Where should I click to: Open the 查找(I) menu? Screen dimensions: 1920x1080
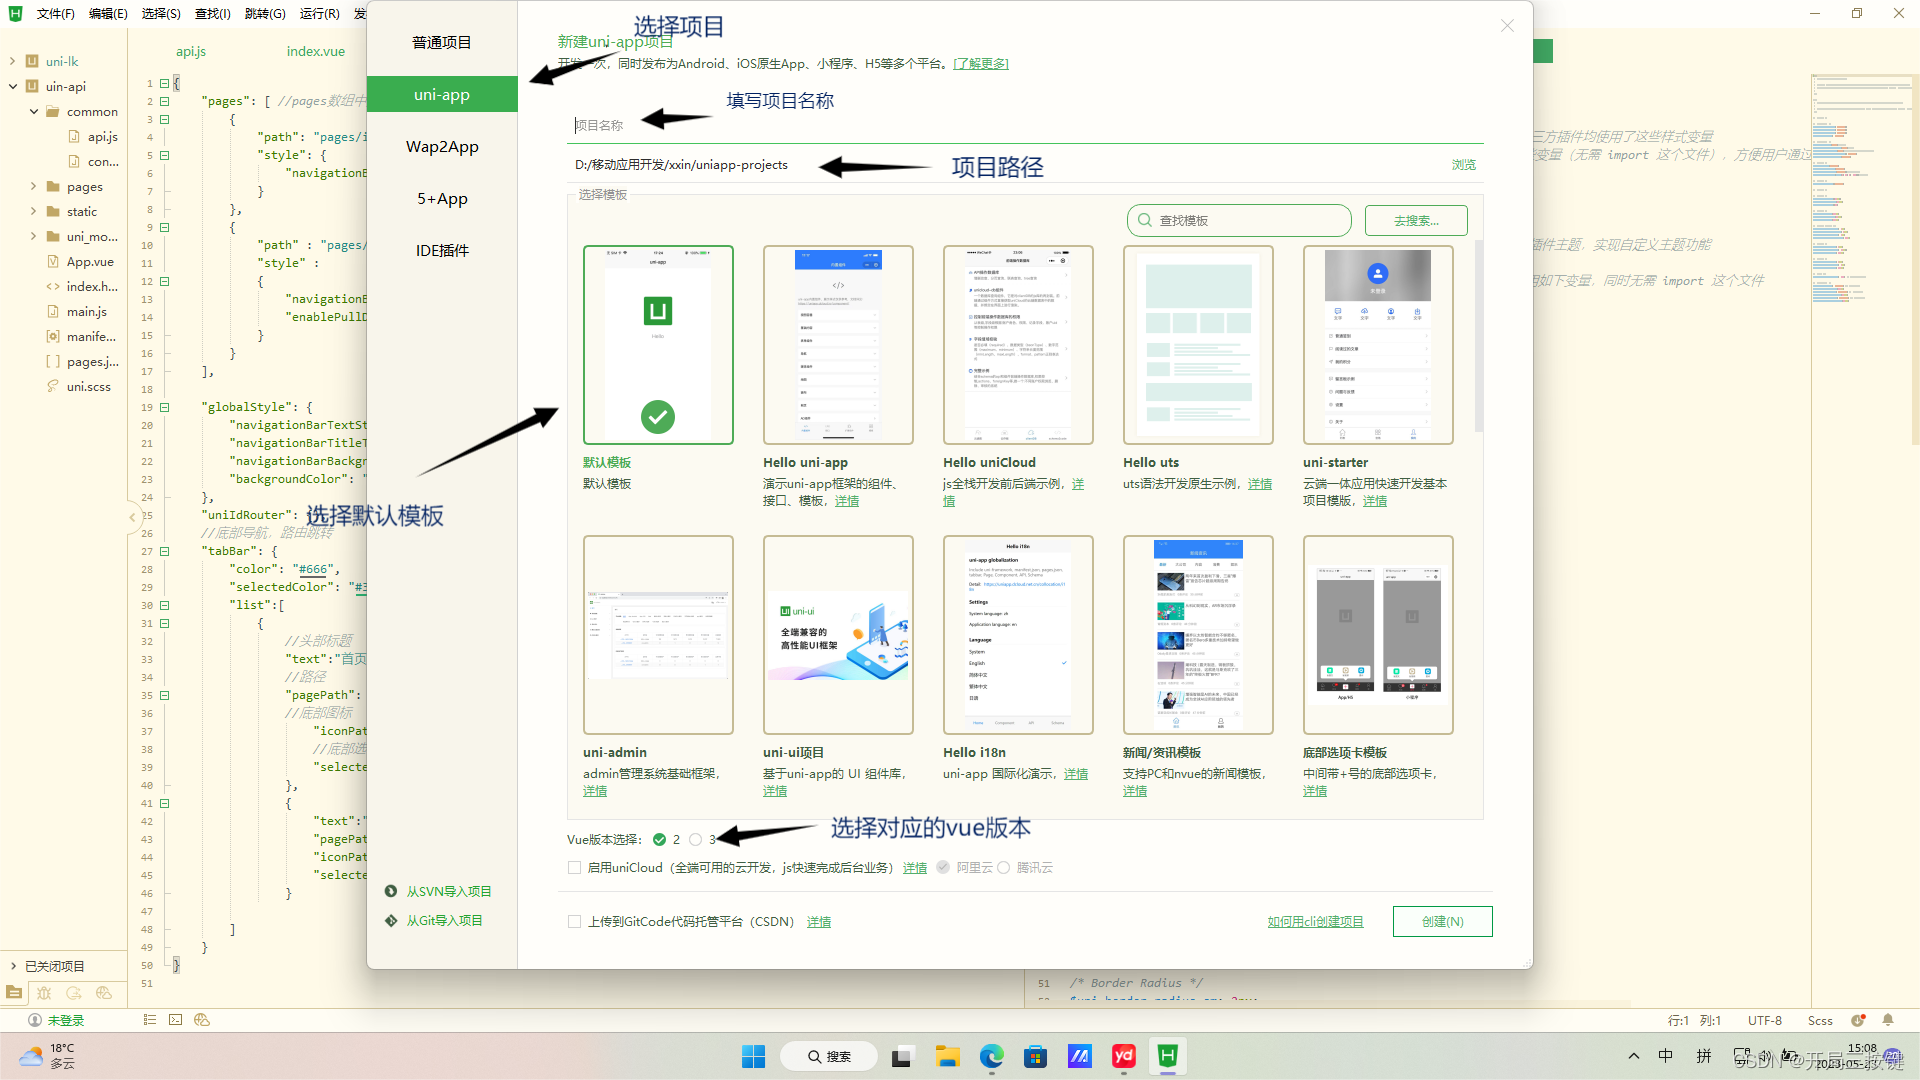pyautogui.click(x=213, y=14)
